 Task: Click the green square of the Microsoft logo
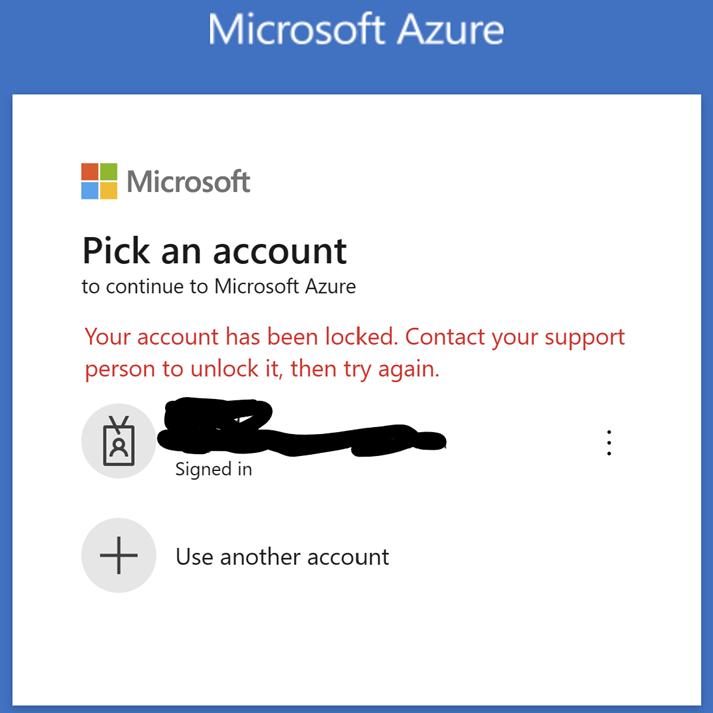click(x=109, y=171)
